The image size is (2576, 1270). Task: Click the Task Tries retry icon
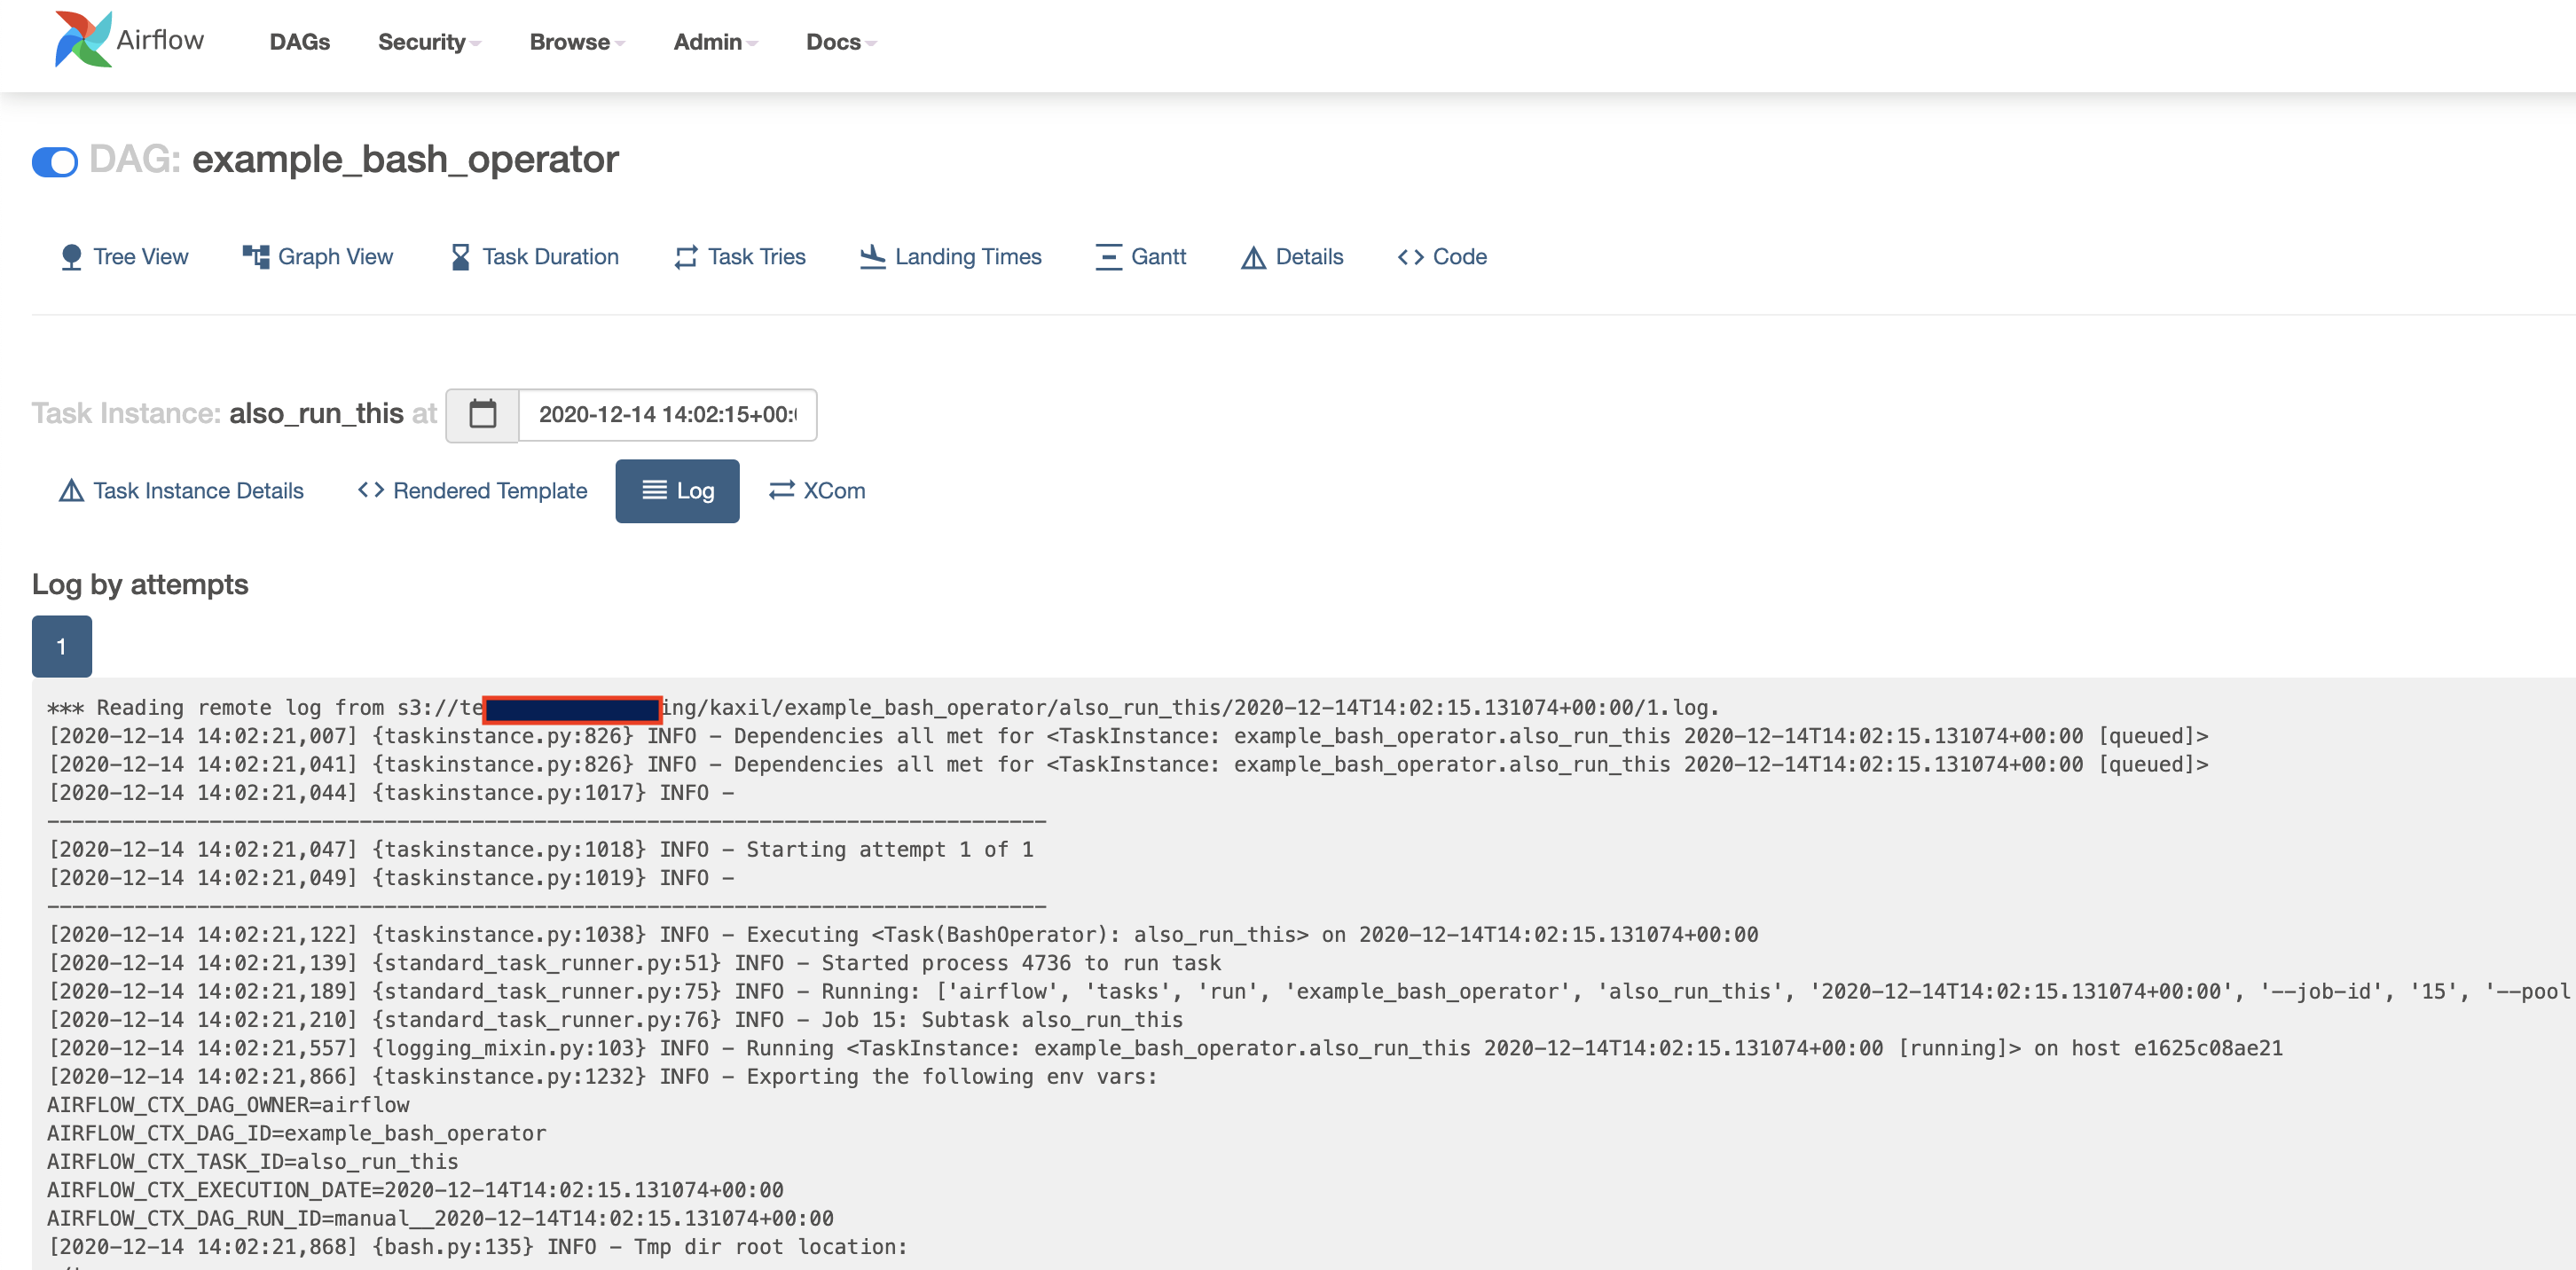[x=686, y=257]
